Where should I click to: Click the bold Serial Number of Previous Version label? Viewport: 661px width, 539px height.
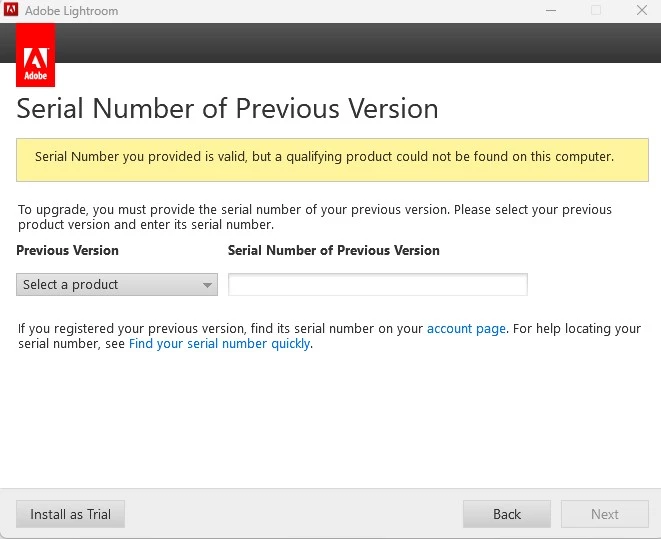tap(334, 250)
